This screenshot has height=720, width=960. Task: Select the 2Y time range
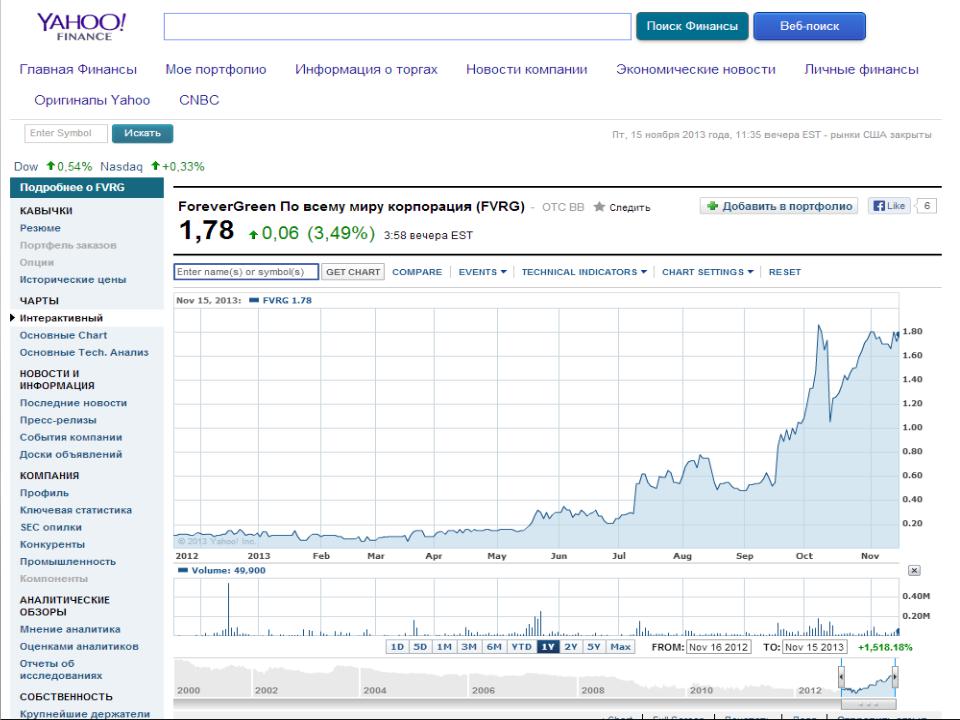pos(571,647)
